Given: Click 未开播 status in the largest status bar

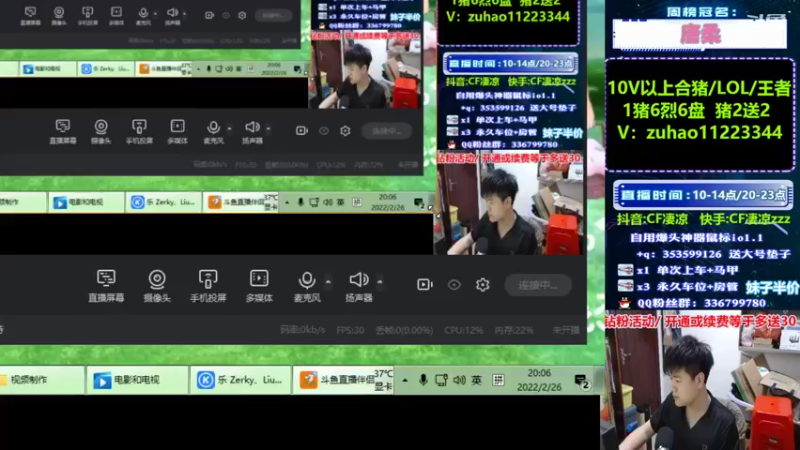Looking at the screenshot, I should coord(566,330).
